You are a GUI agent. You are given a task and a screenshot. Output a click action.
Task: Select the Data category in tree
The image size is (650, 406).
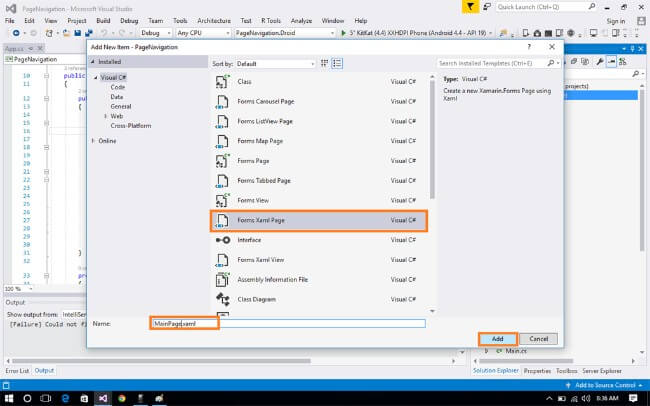pyautogui.click(x=117, y=97)
